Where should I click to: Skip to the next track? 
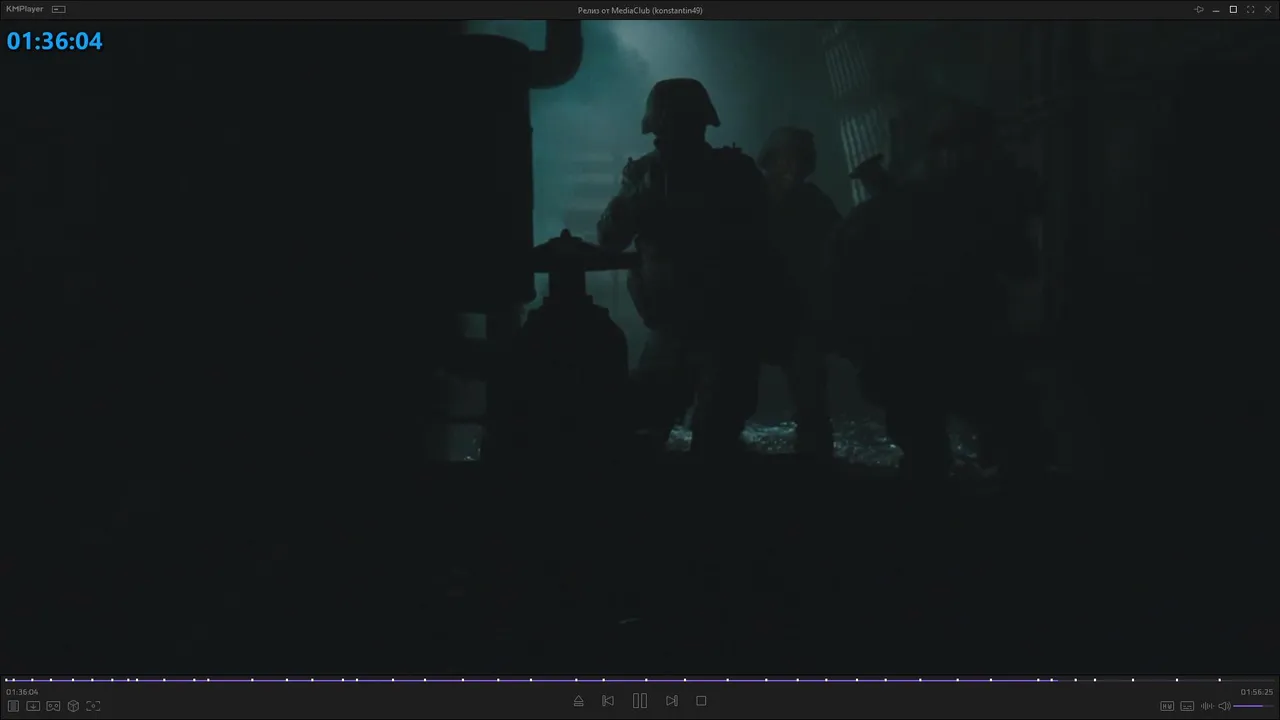tap(672, 701)
